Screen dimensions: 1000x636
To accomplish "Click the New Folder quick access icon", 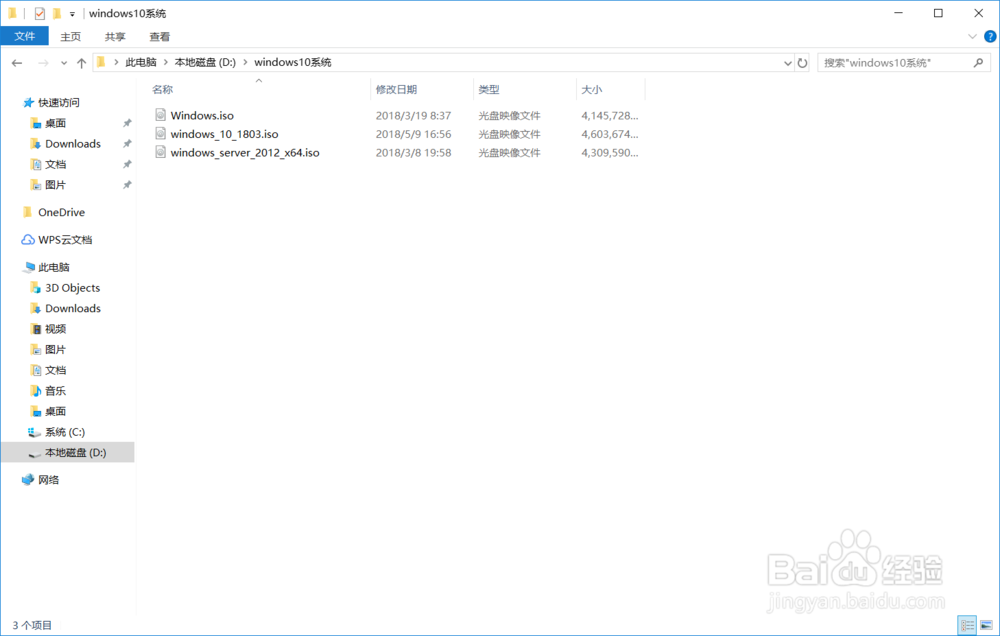I will coord(57,13).
